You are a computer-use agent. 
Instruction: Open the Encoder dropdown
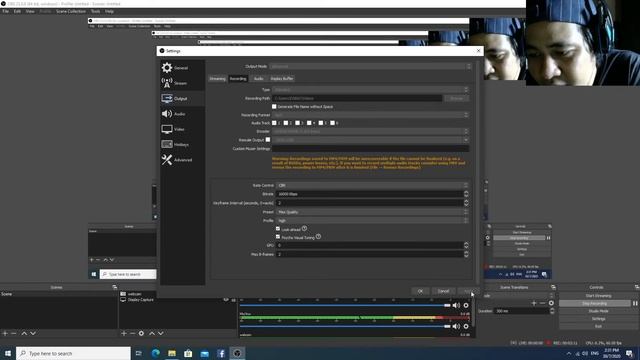pos(371,131)
